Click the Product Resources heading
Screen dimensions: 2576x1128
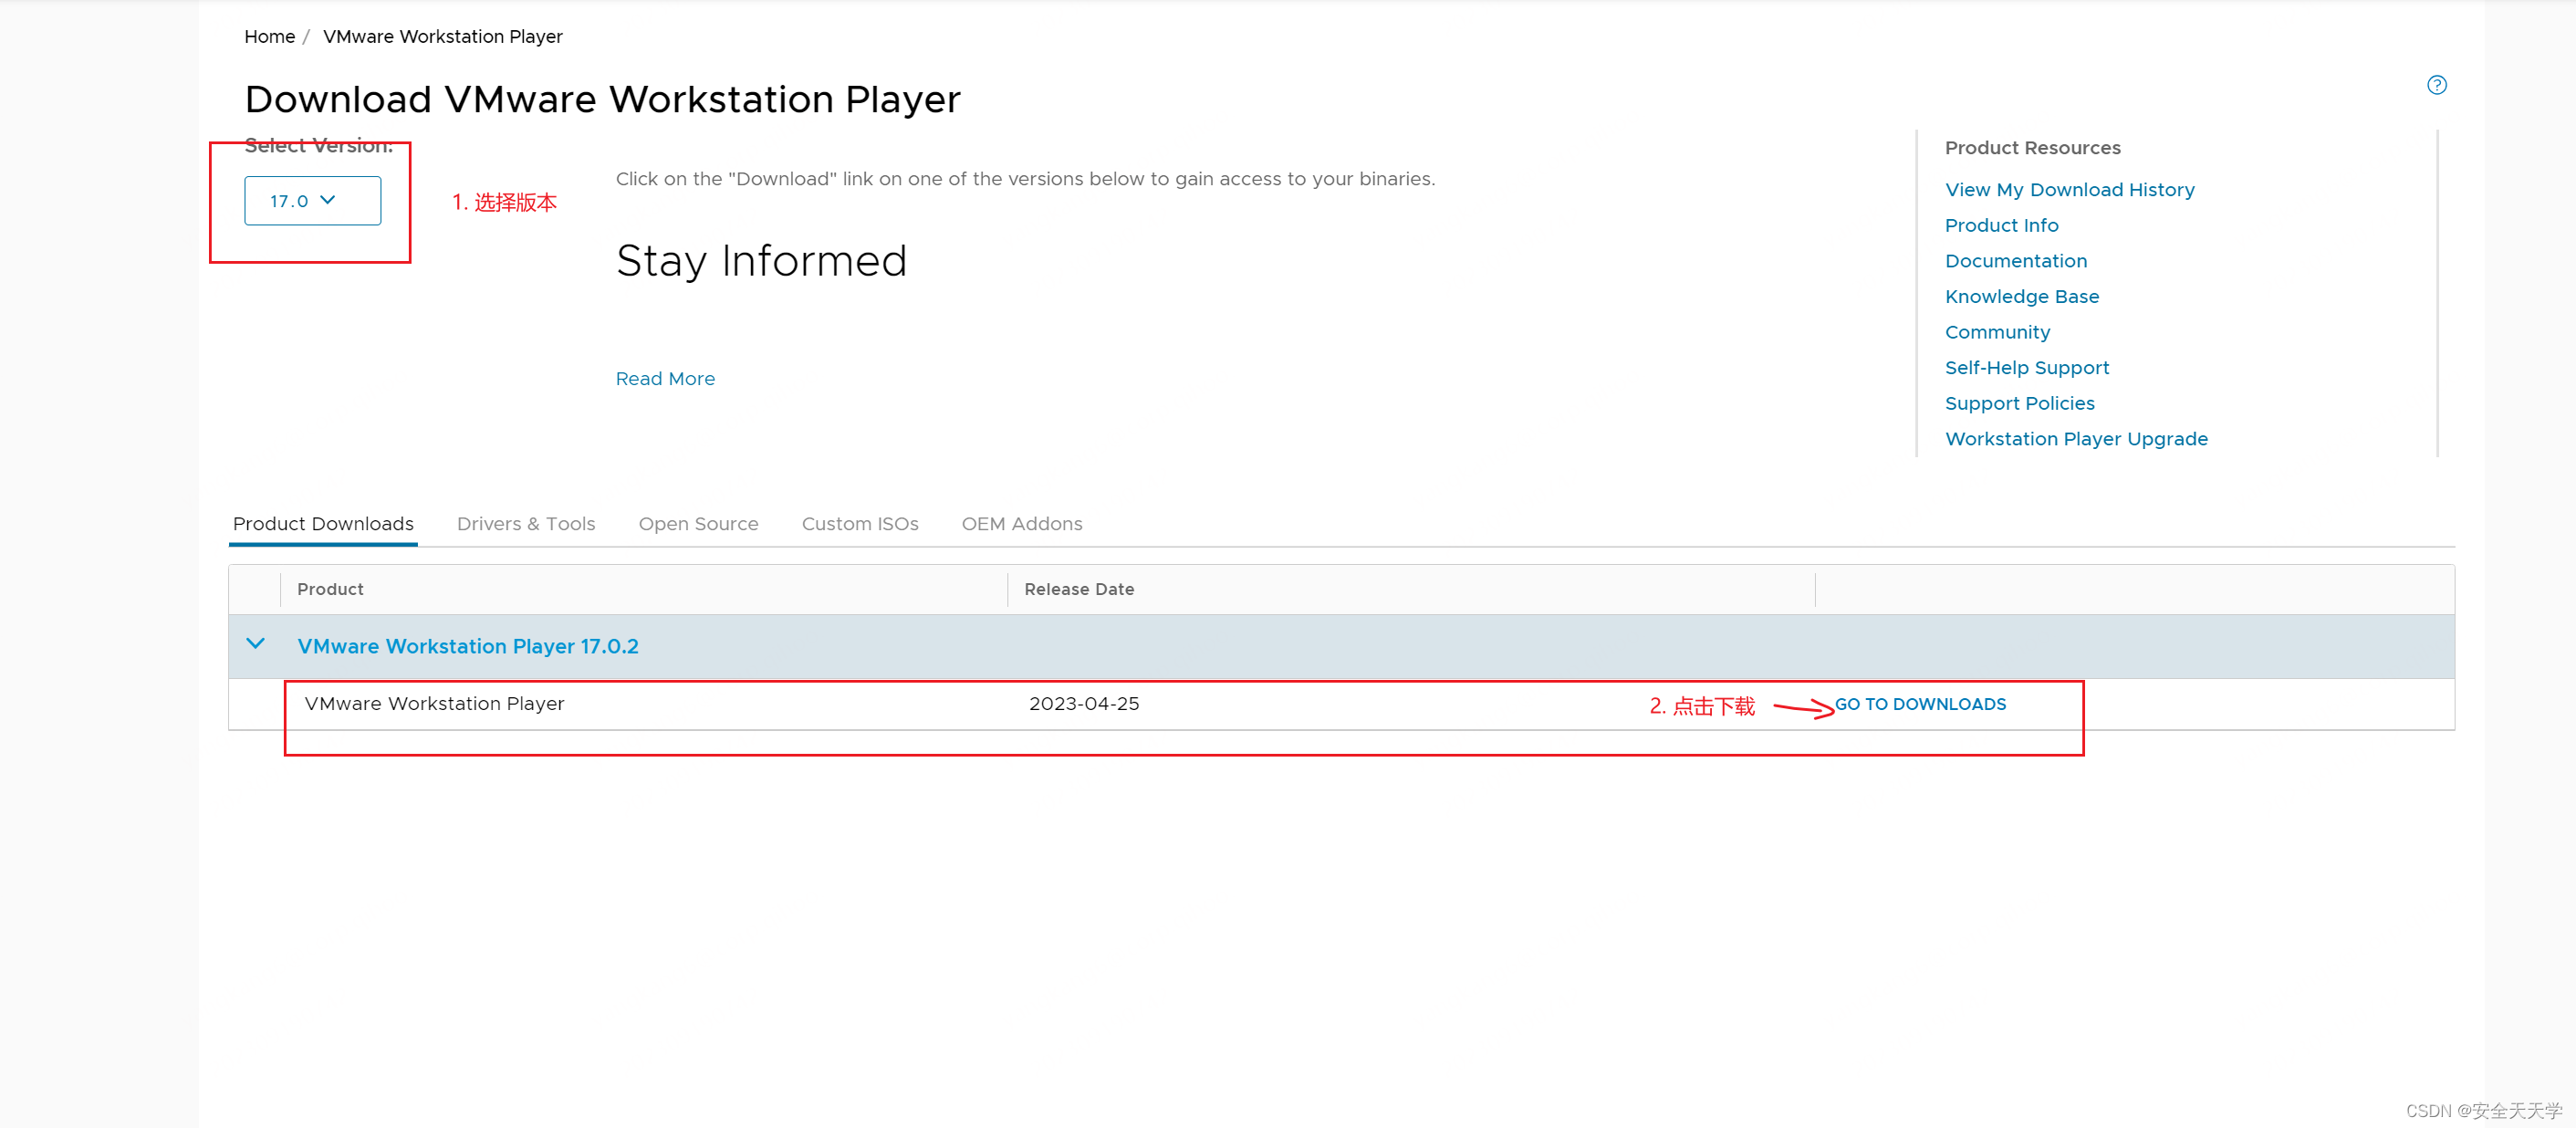pos(2032,148)
